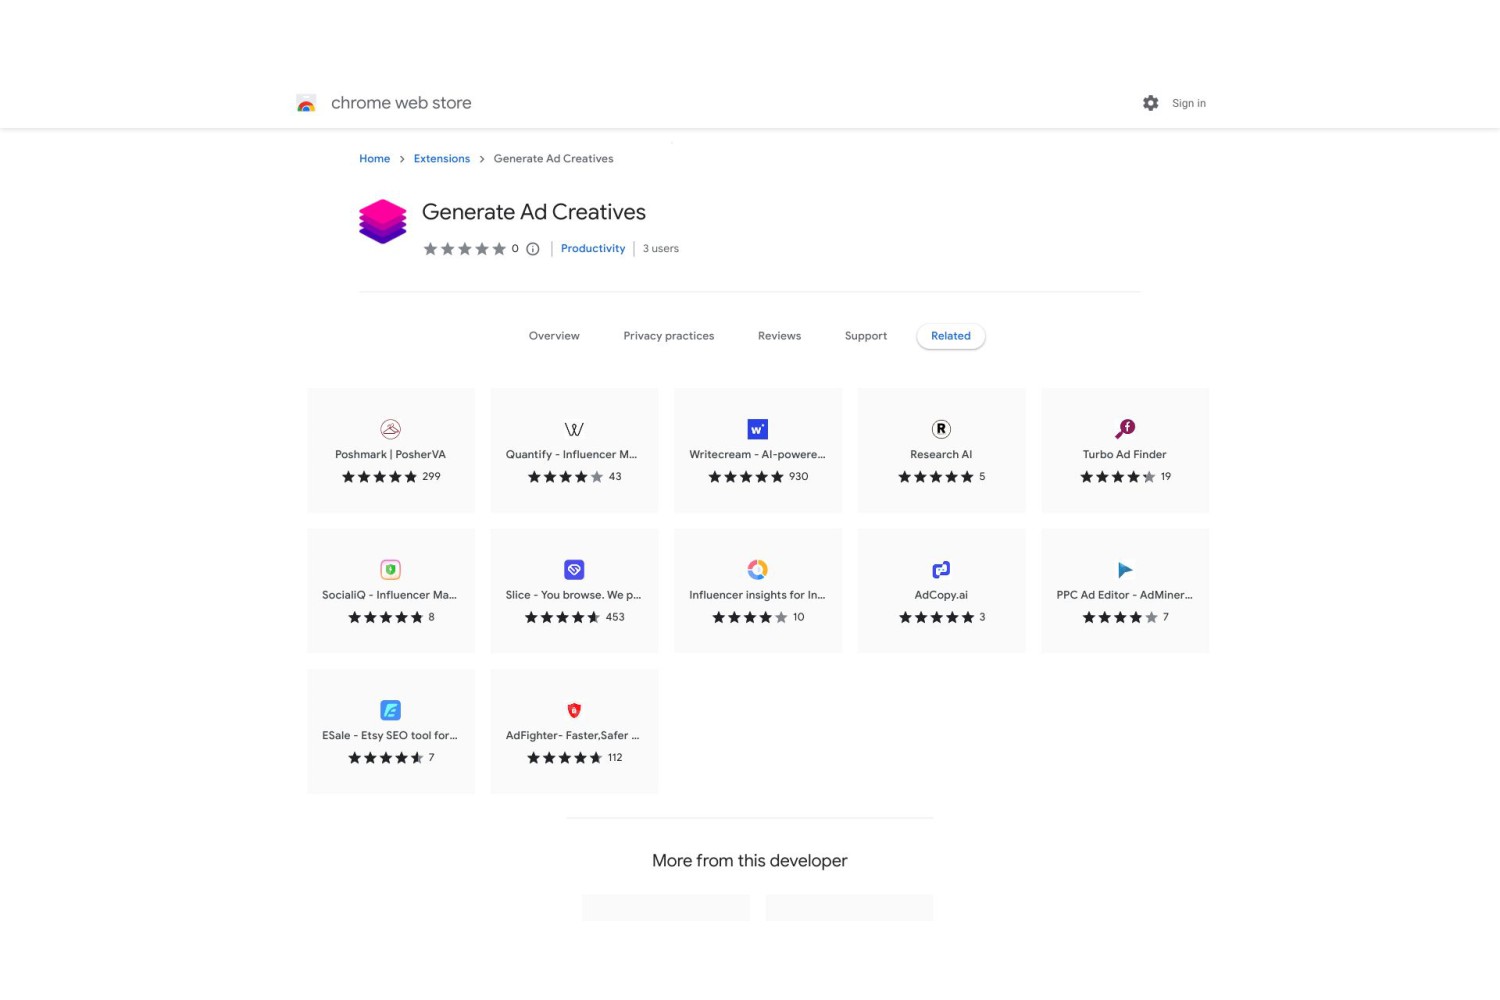The height and width of the screenshot is (1000, 1500).
Task: Click the rating info icon beside 0
Action: tap(533, 249)
